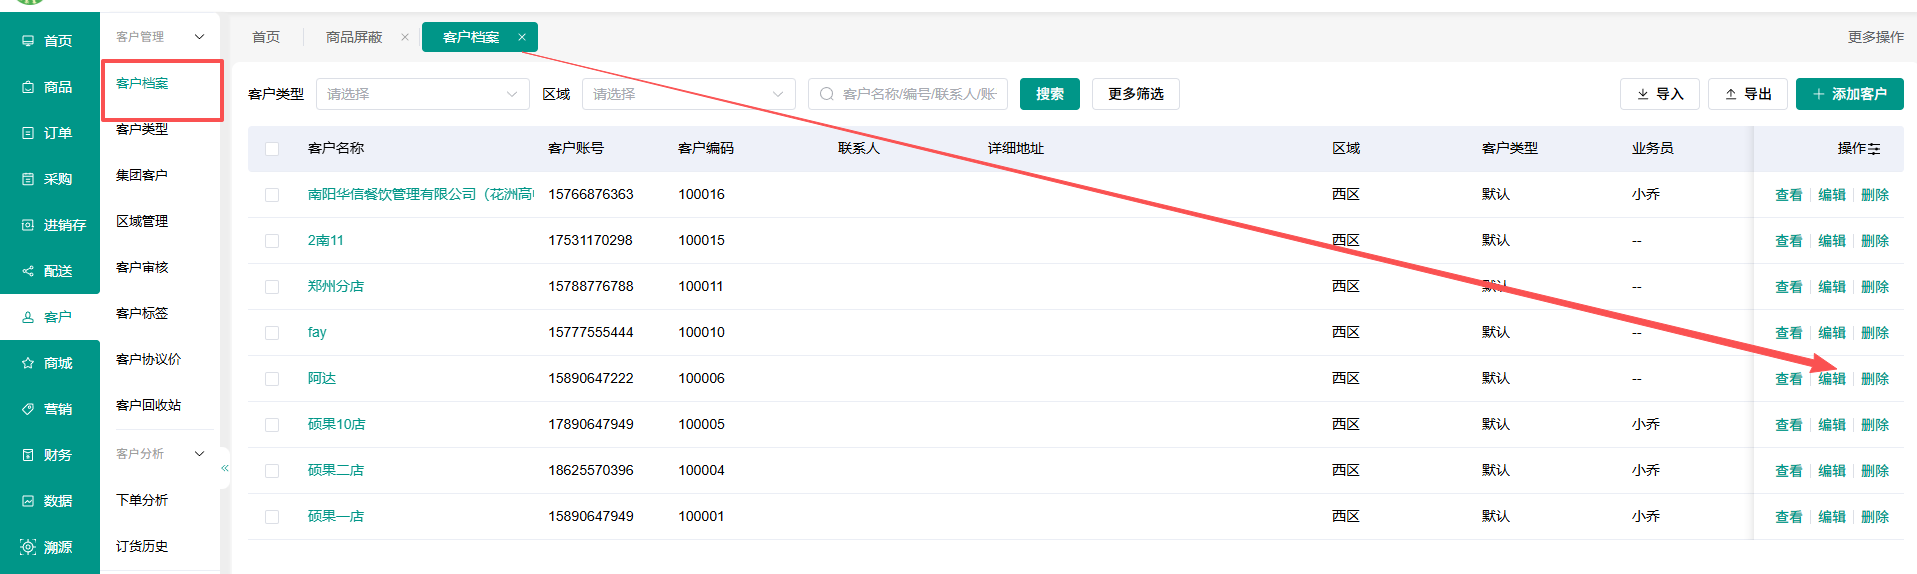The width and height of the screenshot is (1917, 574).
Task: Open the 客户类型 dropdown
Action: click(x=423, y=94)
